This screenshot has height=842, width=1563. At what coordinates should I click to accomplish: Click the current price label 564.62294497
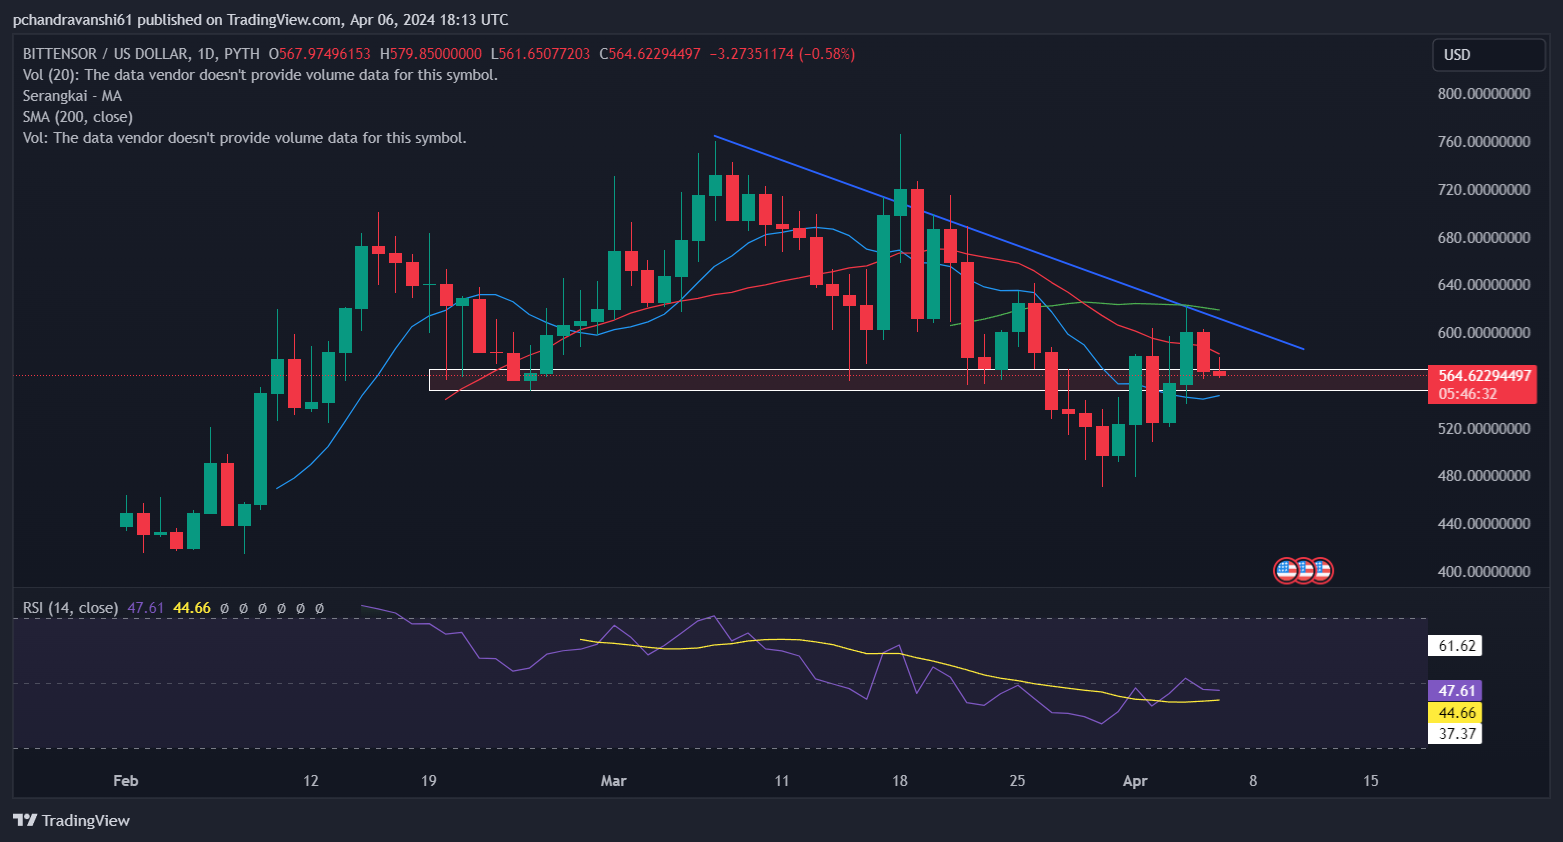coord(1484,376)
